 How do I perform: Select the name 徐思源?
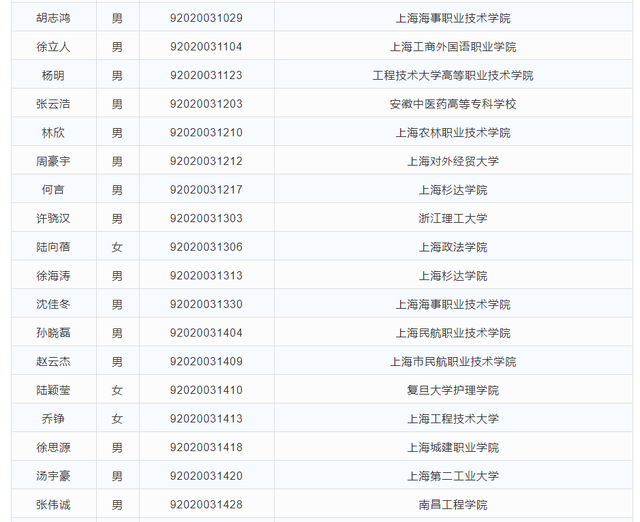click(53, 447)
